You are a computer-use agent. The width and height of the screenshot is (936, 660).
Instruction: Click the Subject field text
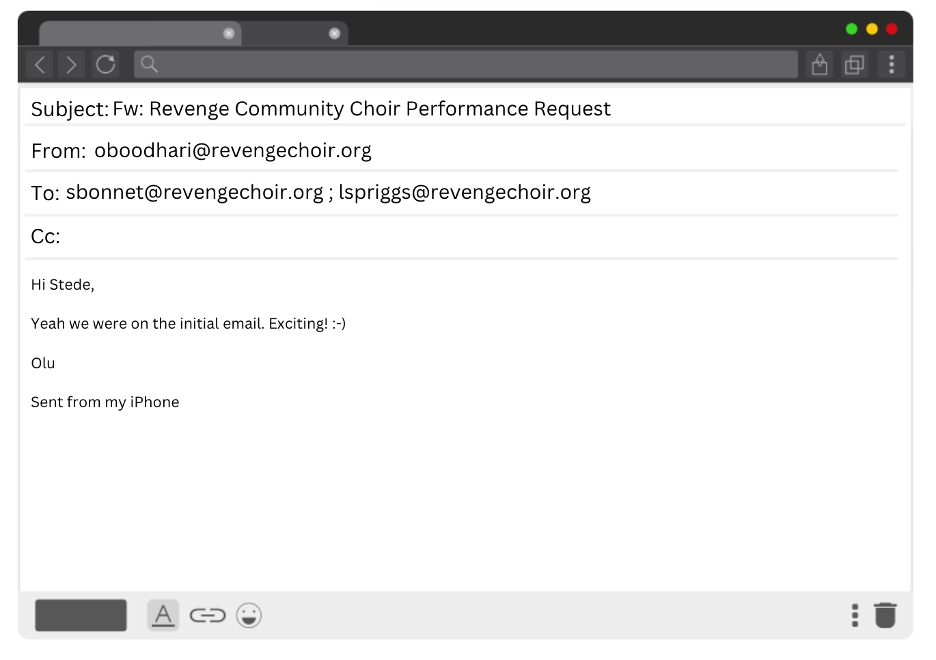pos(361,109)
